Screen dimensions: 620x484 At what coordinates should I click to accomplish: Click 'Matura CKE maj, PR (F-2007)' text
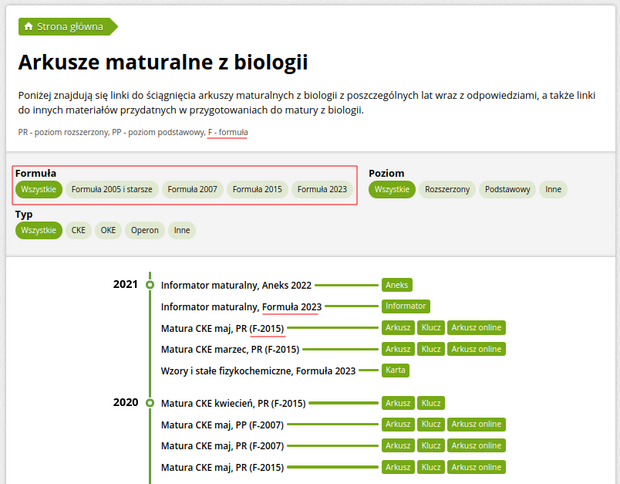click(222, 446)
